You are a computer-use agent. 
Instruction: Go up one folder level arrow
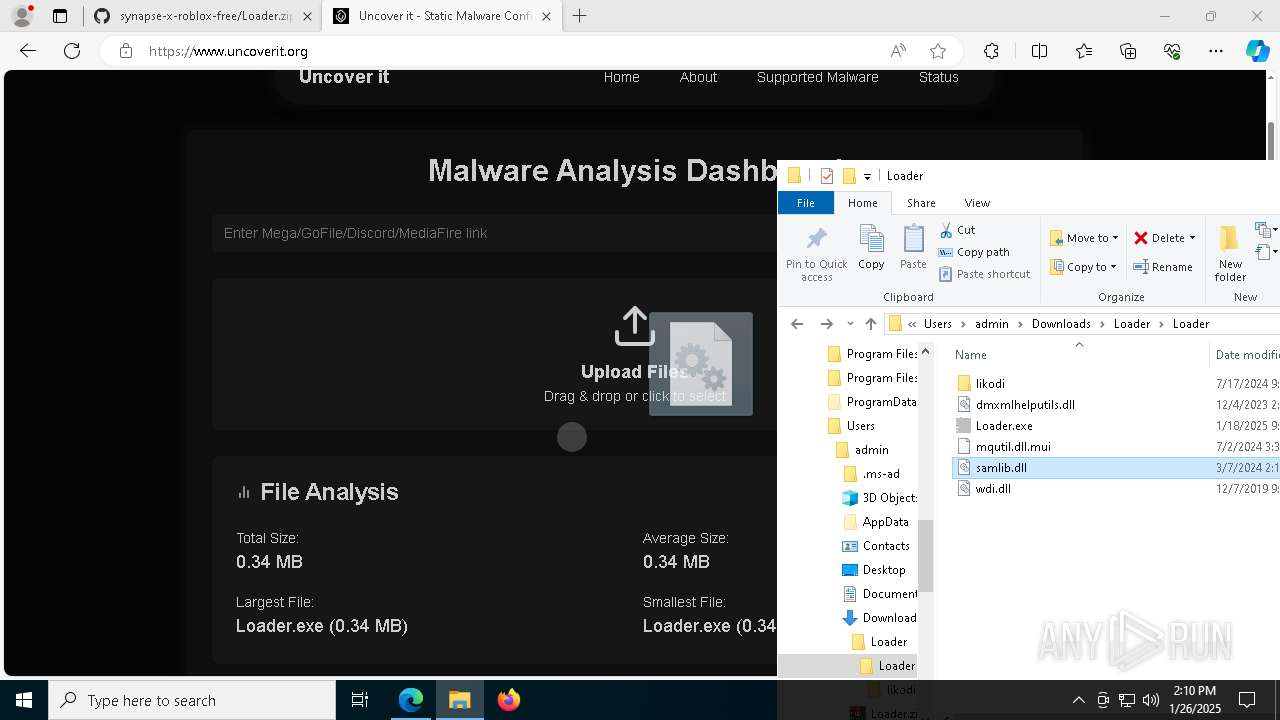871,324
